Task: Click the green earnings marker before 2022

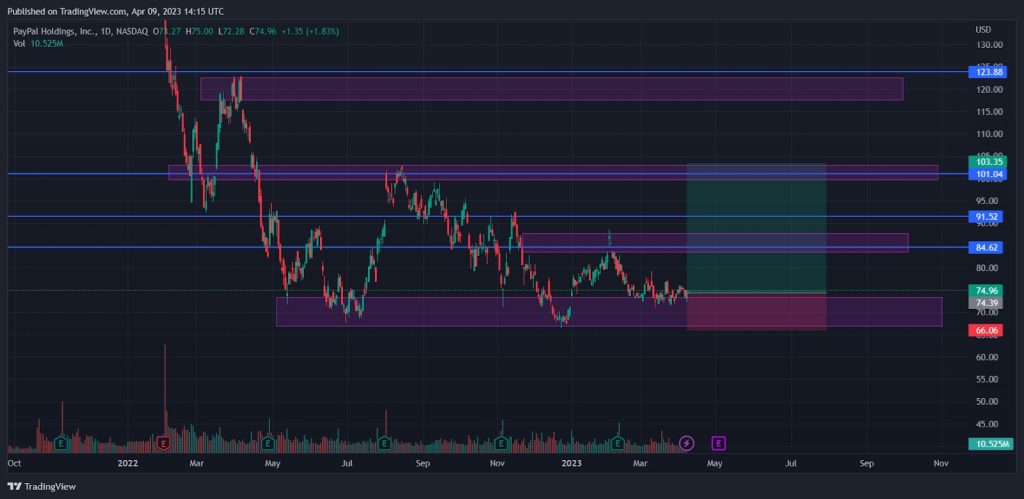Action: click(x=61, y=443)
